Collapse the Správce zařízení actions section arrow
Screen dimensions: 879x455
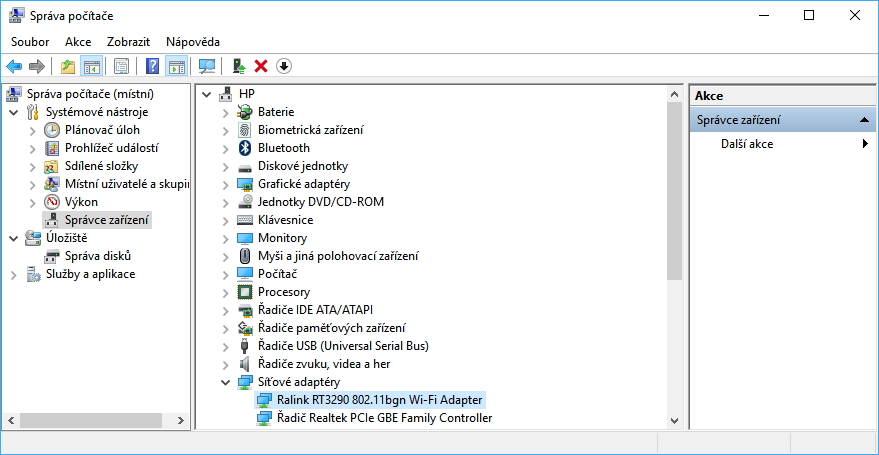pos(864,120)
